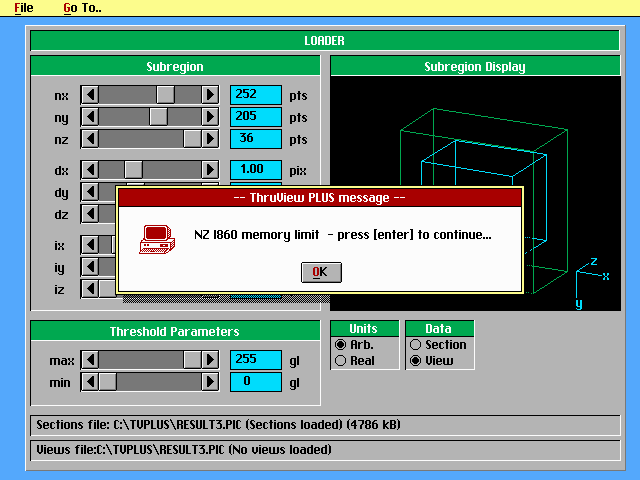Click the LOADER title bar
The width and height of the screenshot is (640, 480).
pyautogui.click(x=325, y=40)
